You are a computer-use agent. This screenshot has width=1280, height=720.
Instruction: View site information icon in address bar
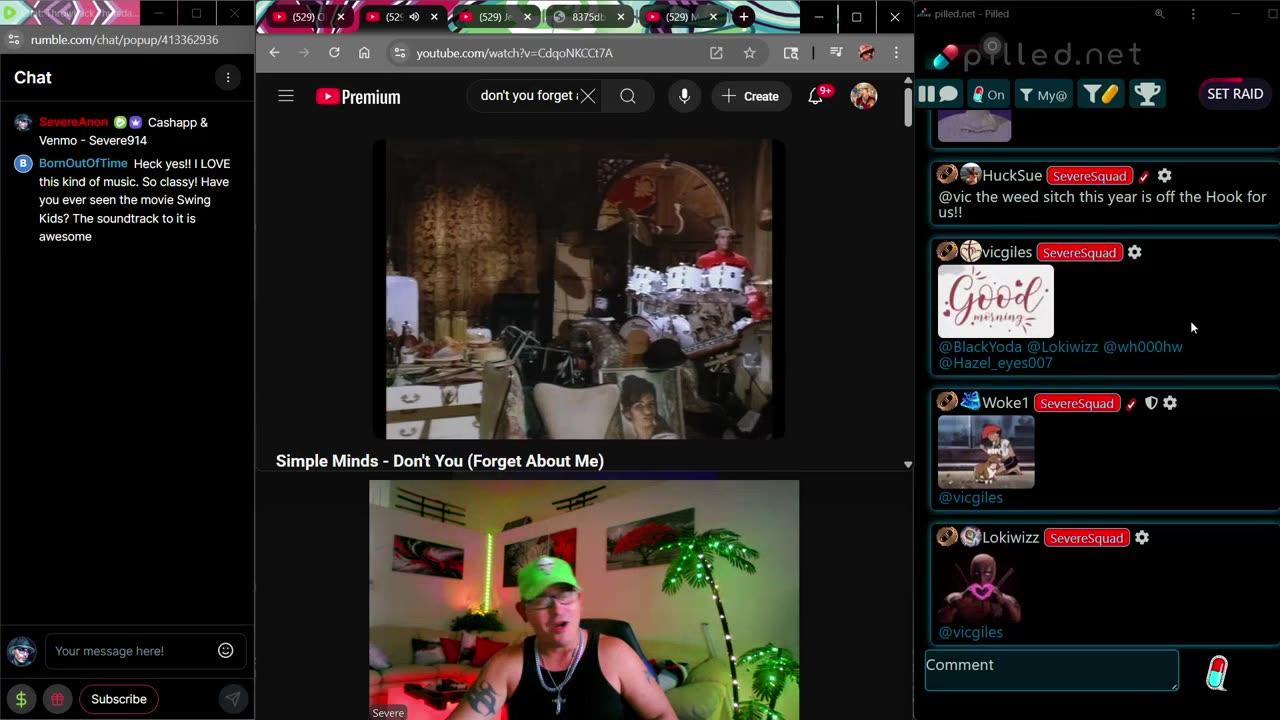coord(399,53)
